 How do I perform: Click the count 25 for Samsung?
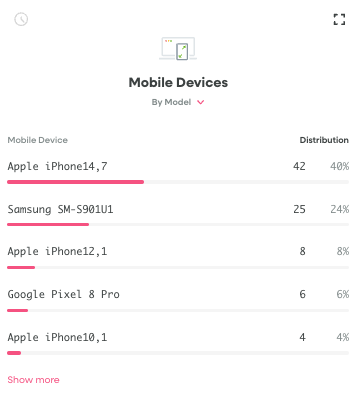(299, 209)
